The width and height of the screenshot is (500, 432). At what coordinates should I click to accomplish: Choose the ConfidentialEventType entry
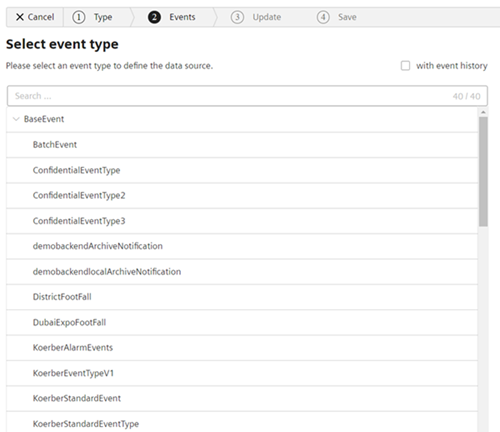[242, 170]
